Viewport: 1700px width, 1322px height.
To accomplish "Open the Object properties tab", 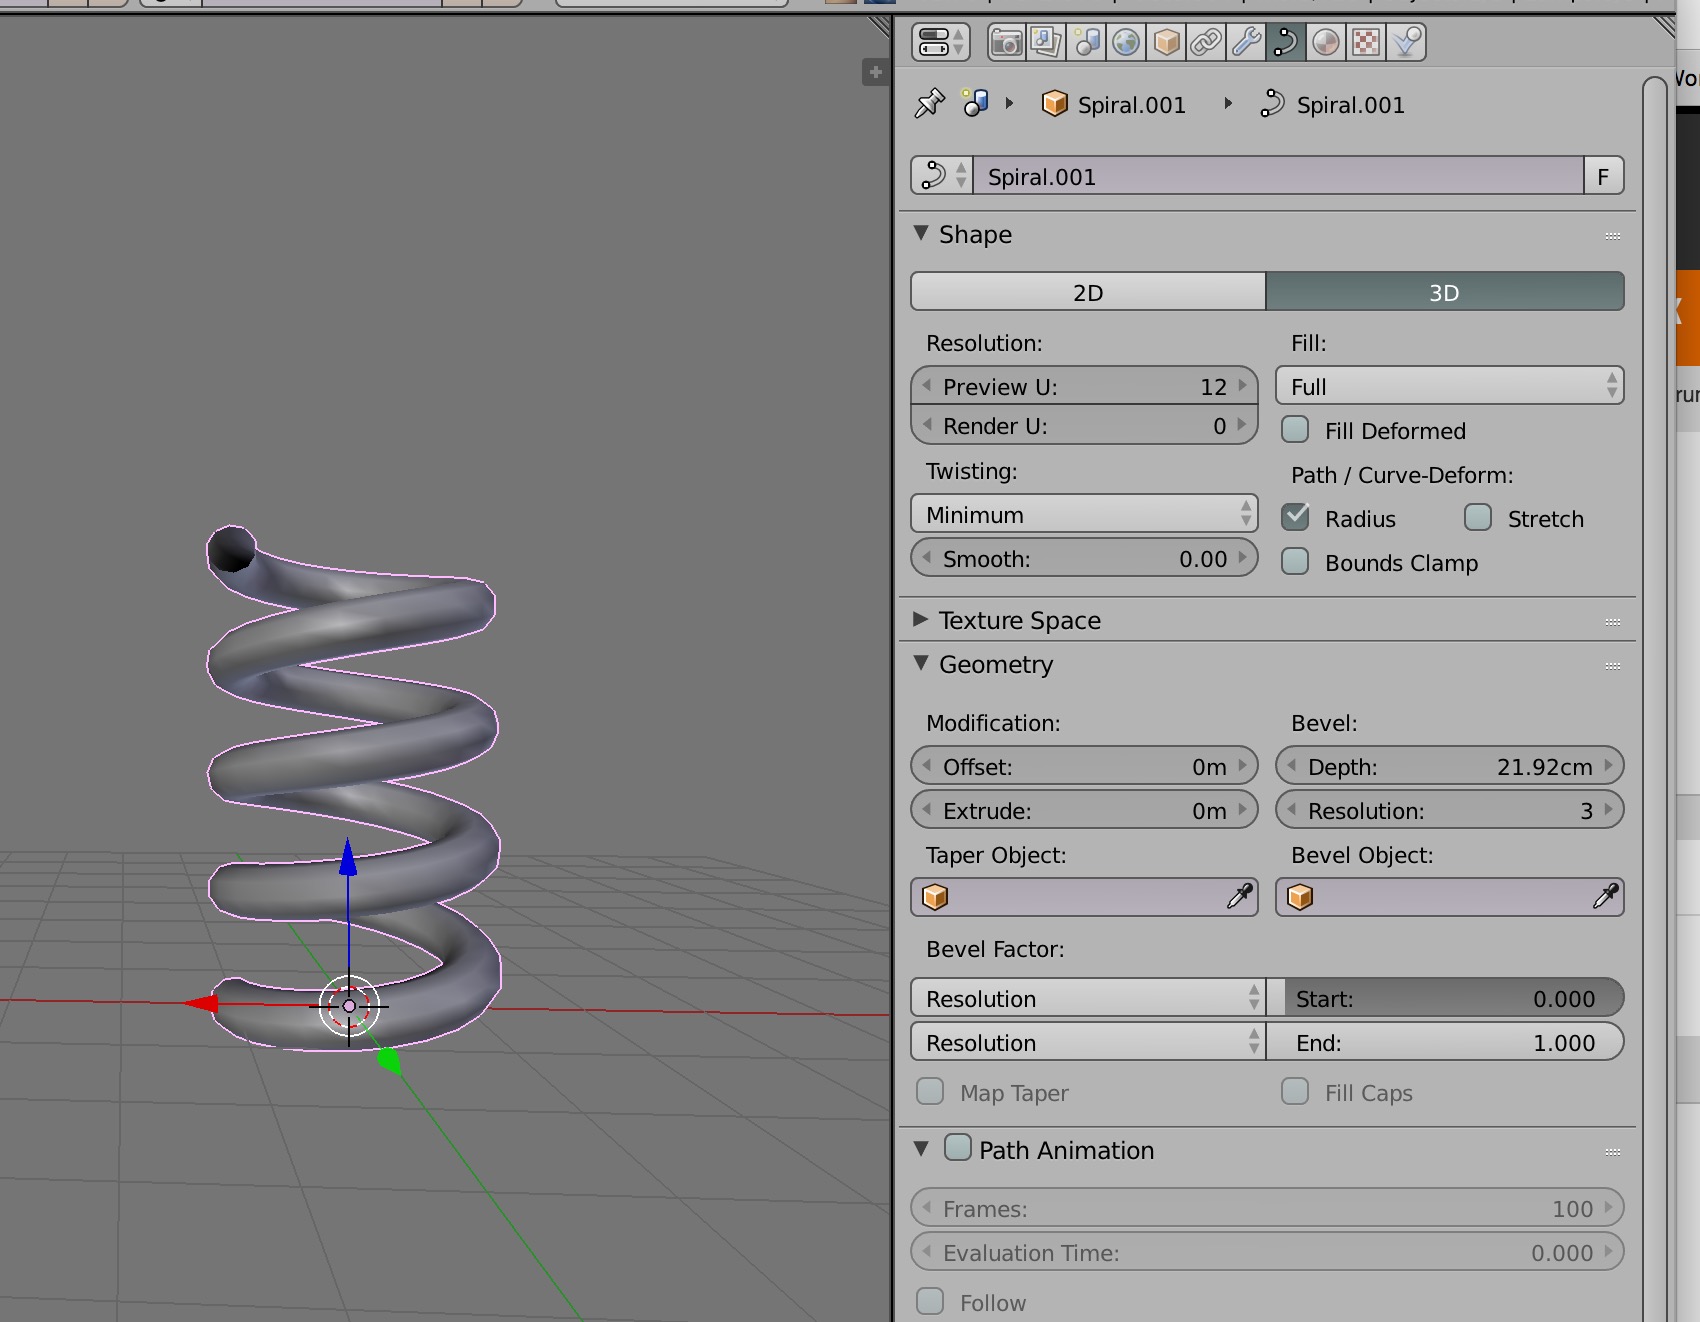I will [x=1166, y=42].
